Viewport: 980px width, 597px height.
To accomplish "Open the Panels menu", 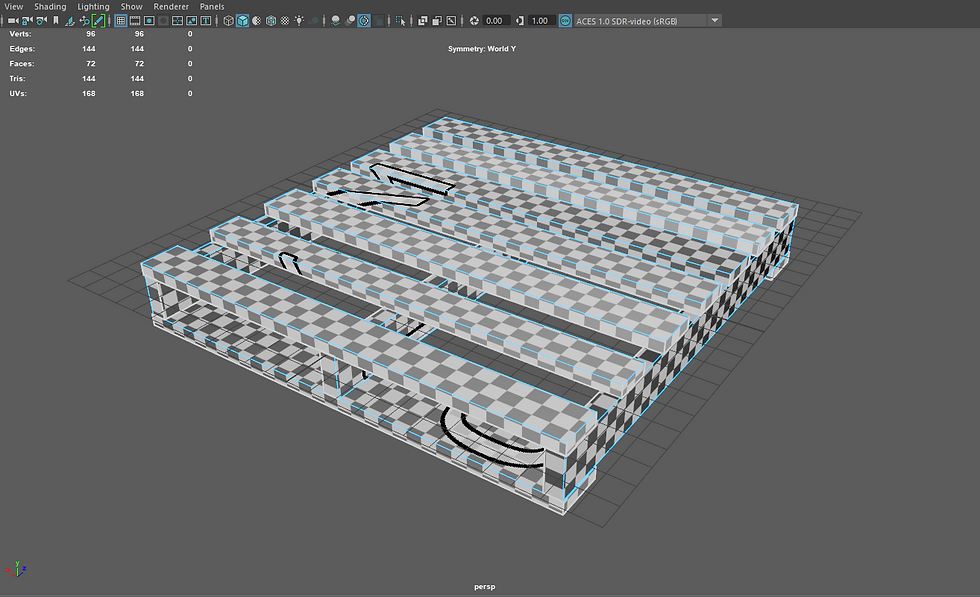I will click(x=212, y=6).
